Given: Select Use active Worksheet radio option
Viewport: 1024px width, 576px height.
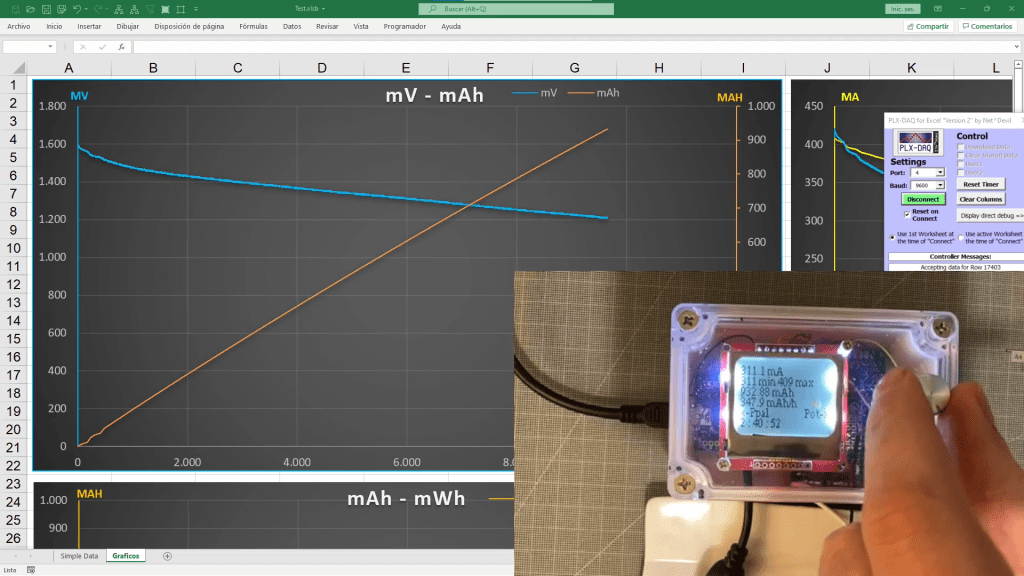Looking at the screenshot, I should pyautogui.click(x=961, y=237).
